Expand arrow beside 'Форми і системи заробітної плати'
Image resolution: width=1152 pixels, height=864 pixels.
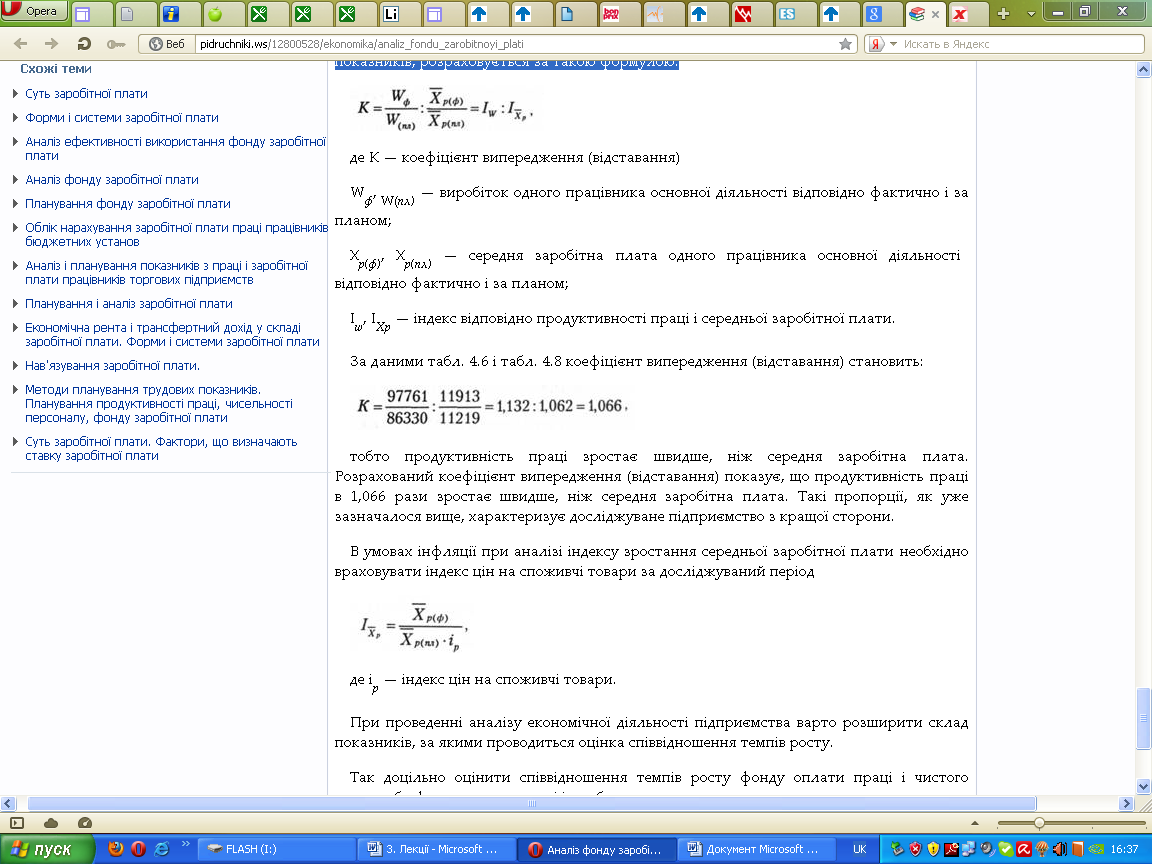(x=15, y=117)
